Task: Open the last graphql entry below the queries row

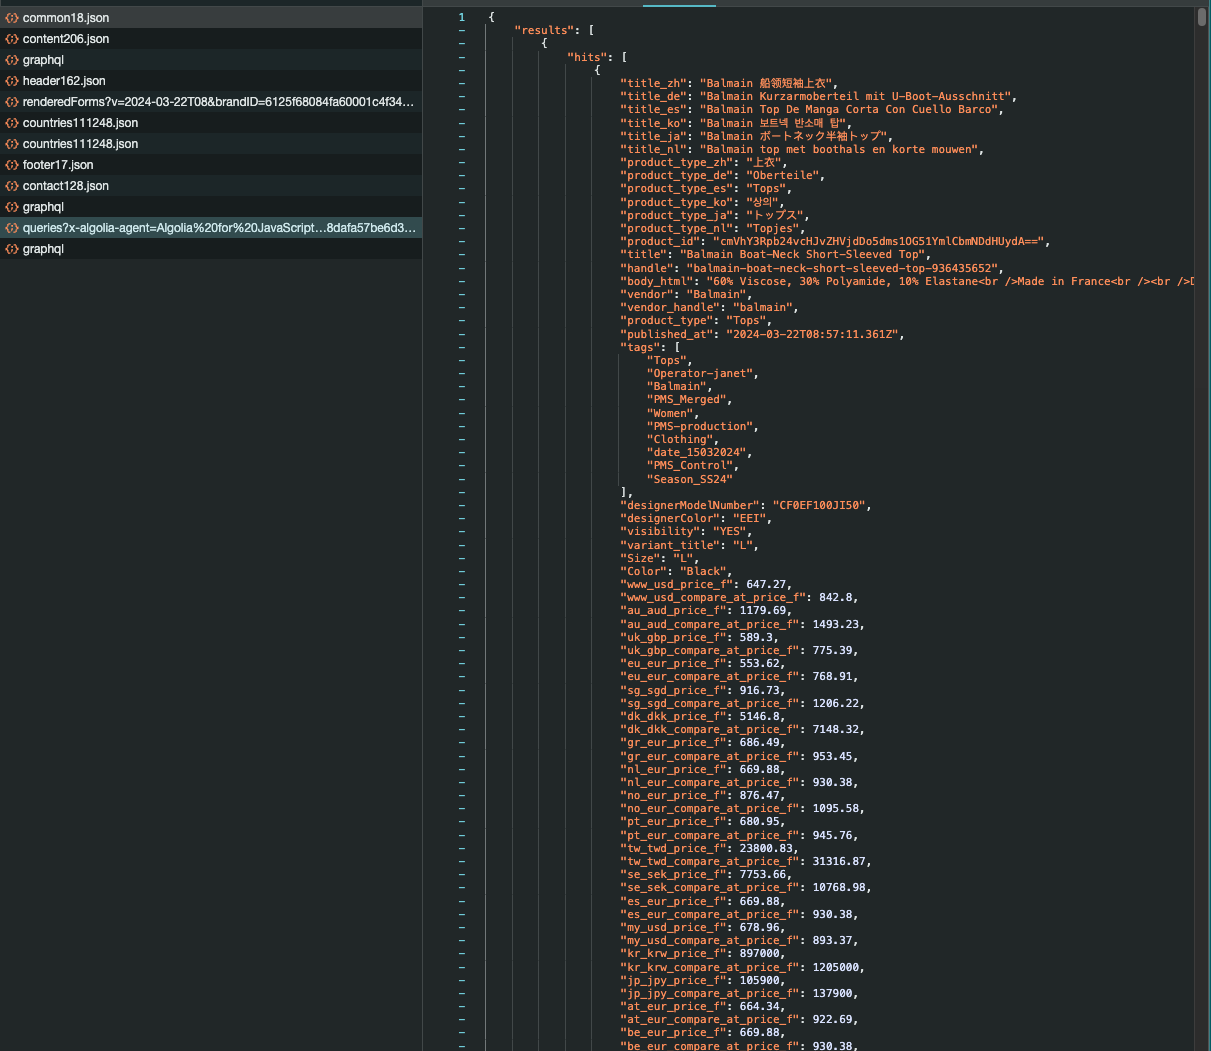Action: 210,249
